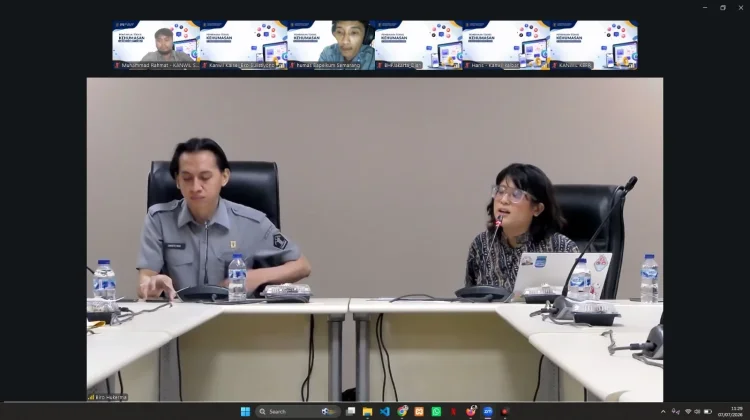This screenshot has width=750, height=420.
Task: Click the microphone tray icon
Action: (x=675, y=412)
